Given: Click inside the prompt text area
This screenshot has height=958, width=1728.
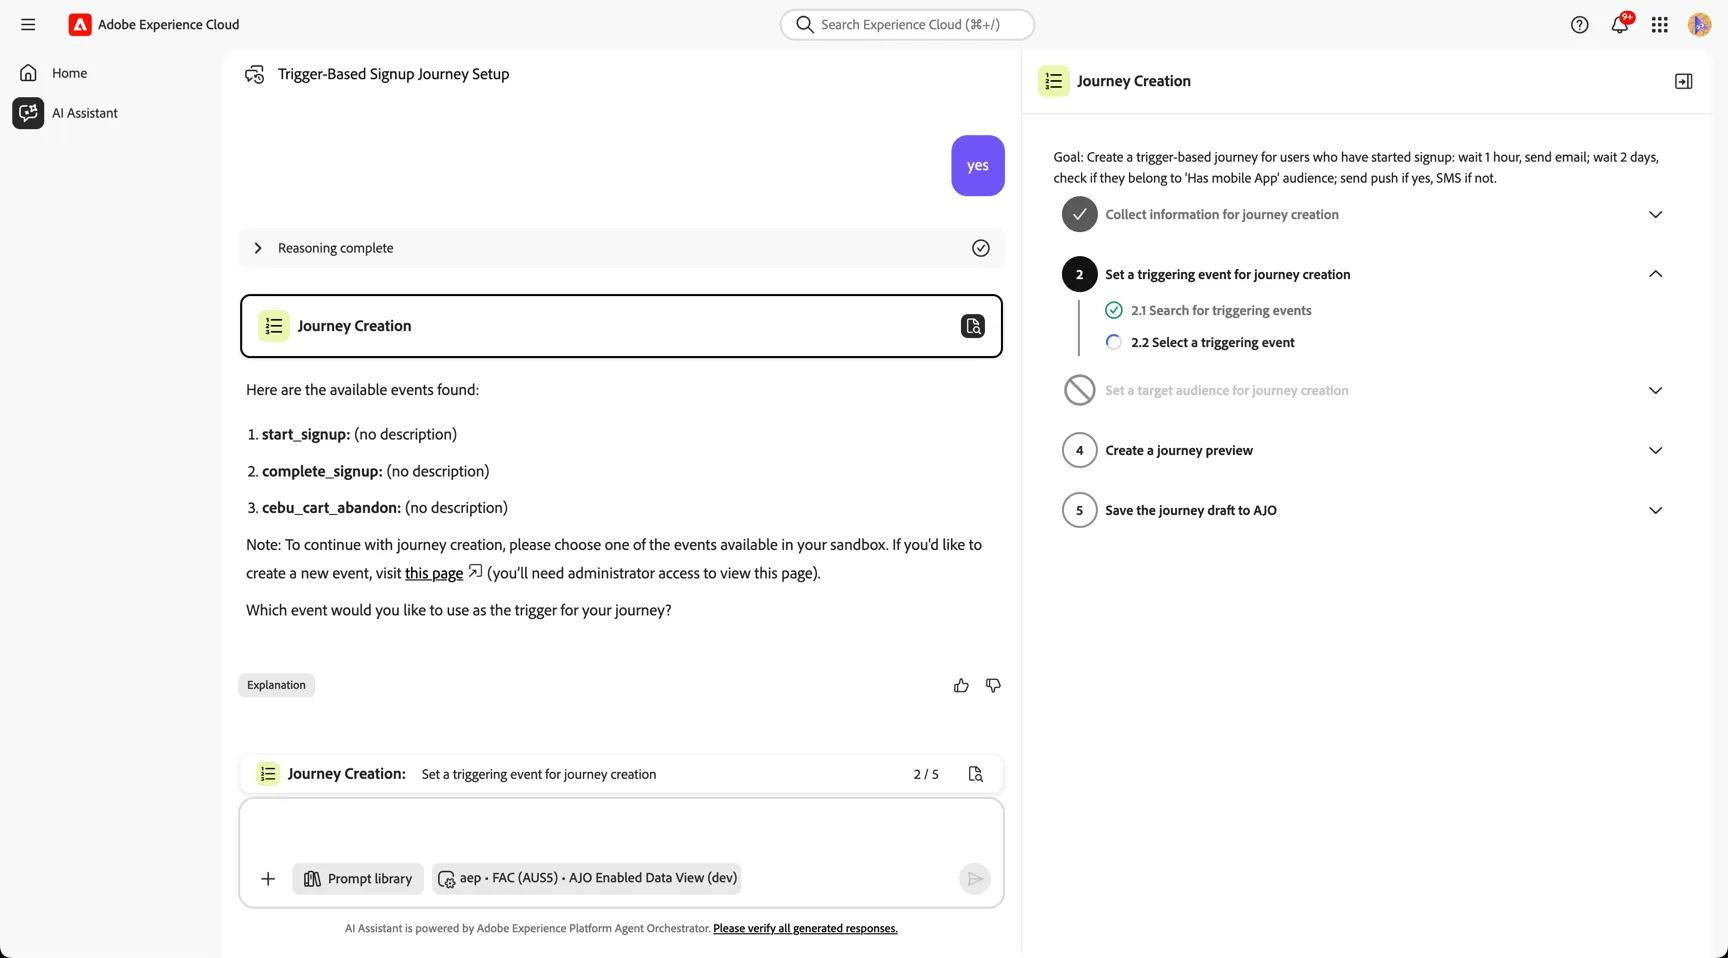Looking at the screenshot, I should coord(621,830).
